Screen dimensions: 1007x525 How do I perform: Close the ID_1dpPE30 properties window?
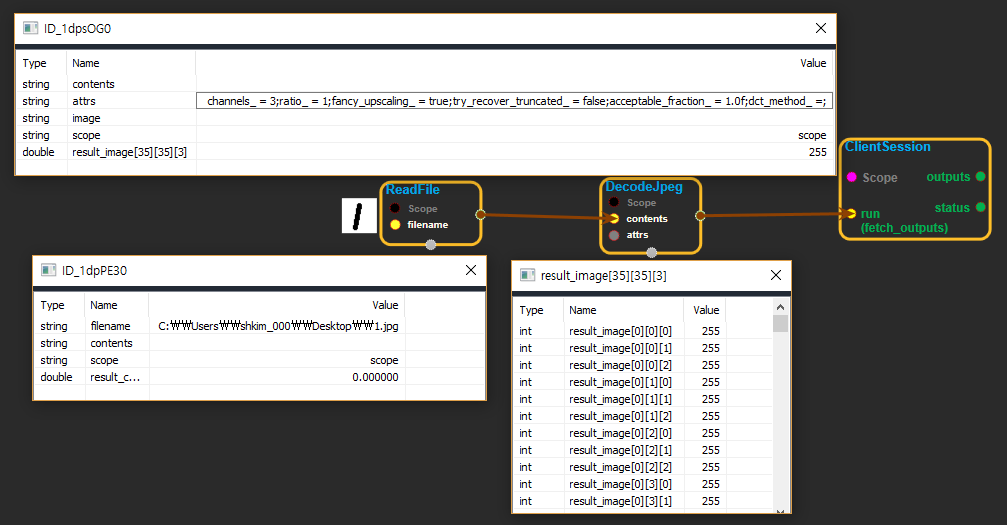pos(471,270)
